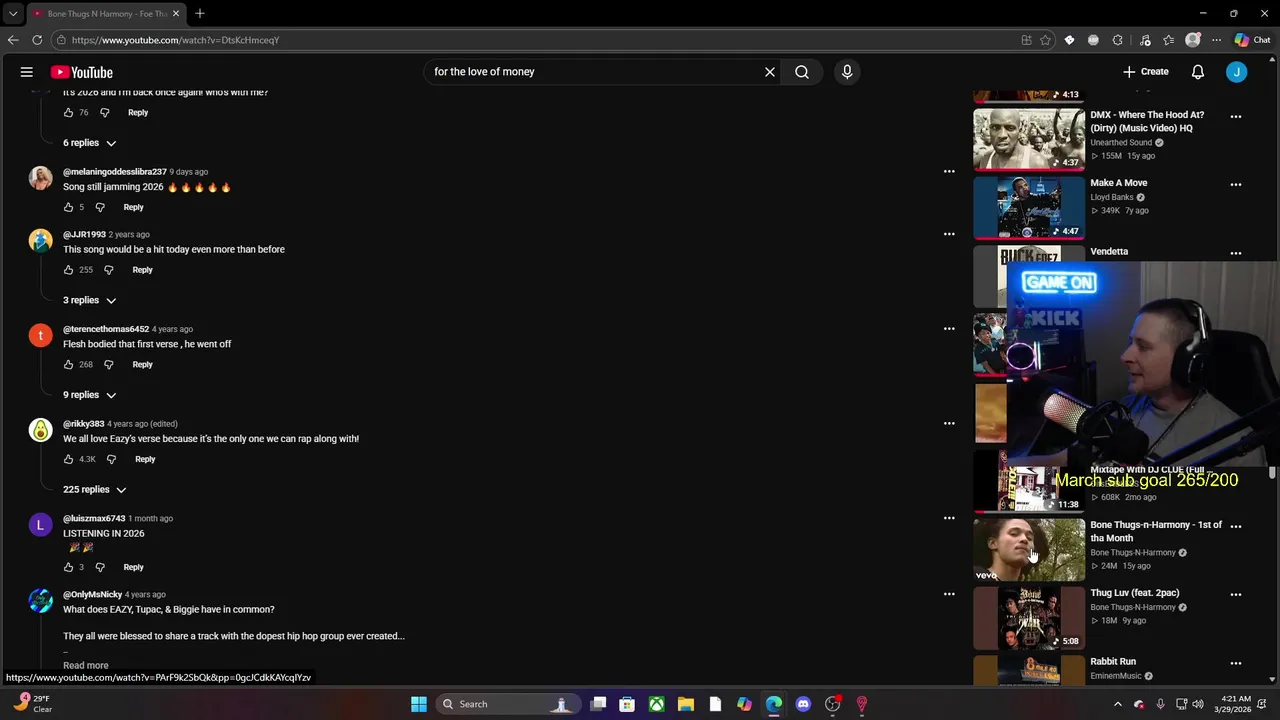Close the Bone Thugs N Harmony tab
The width and height of the screenshot is (1280, 720).
tap(176, 14)
